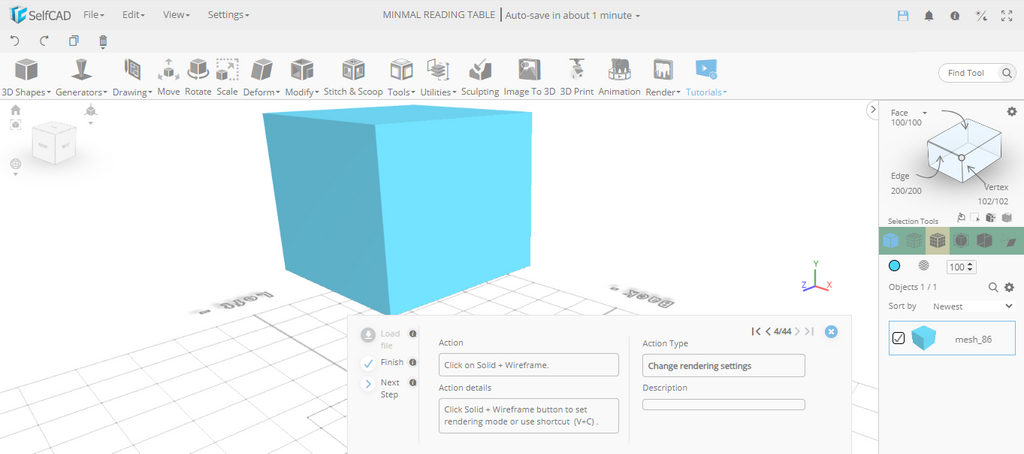The height and width of the screenshot is (454, 1024).
Task: Select Solid + Wireframe rendering mode
Action: tap(938, 241)
